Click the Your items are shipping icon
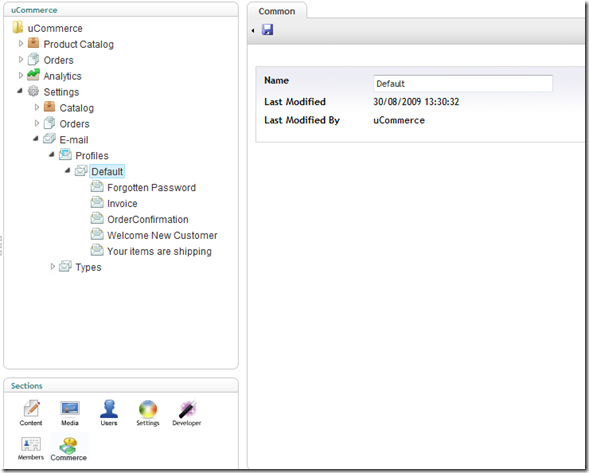This screenshot has width=589, height=473. [x=97, y=250]
